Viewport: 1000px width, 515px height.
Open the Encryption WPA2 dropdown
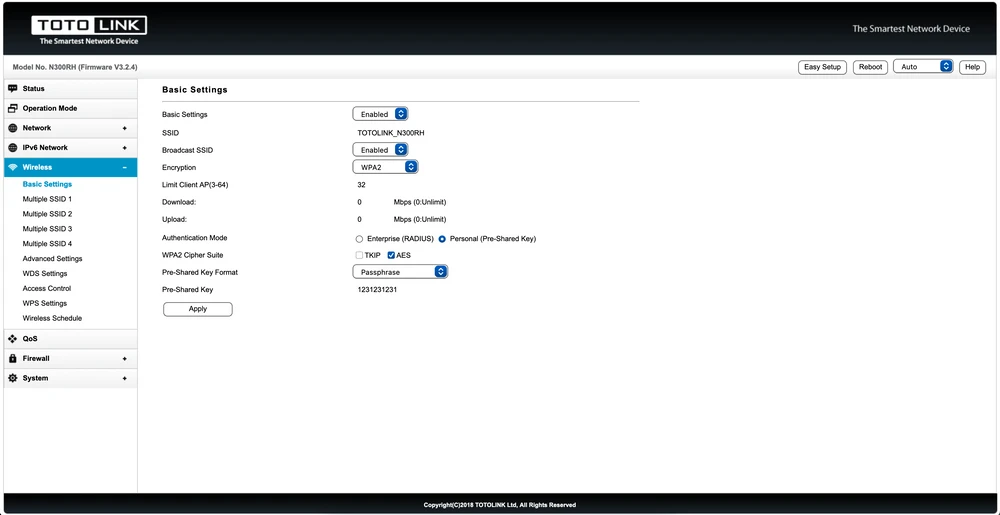pos(385,167)
